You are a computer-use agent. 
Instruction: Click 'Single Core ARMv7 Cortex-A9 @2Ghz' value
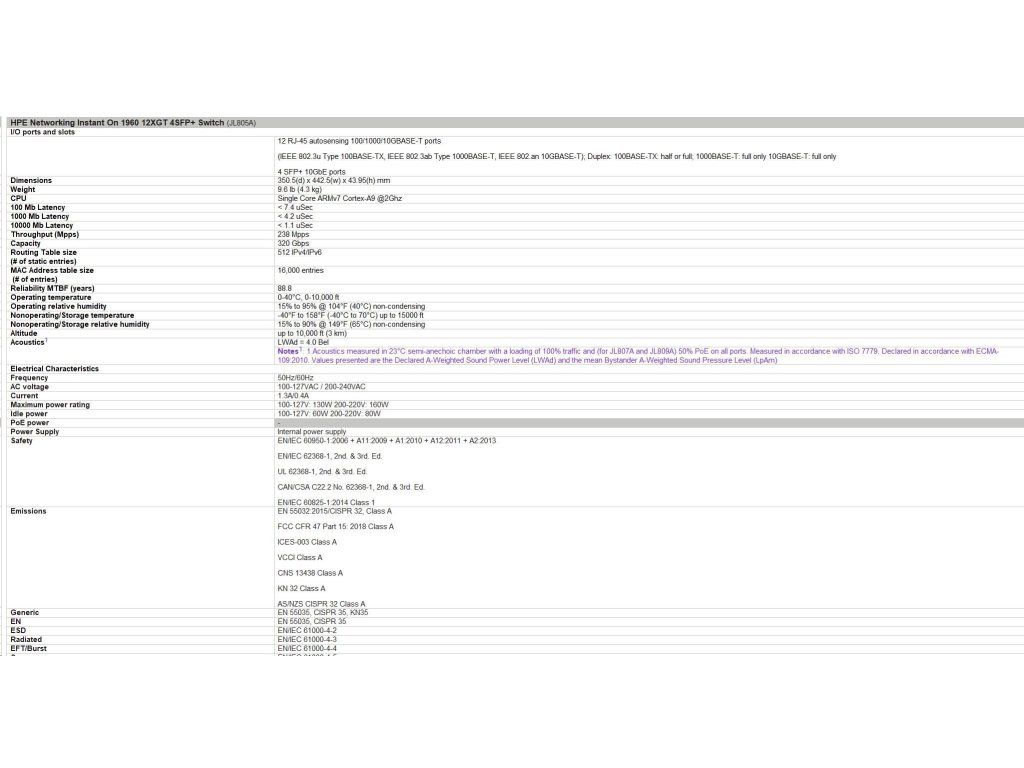coord(340,199)
